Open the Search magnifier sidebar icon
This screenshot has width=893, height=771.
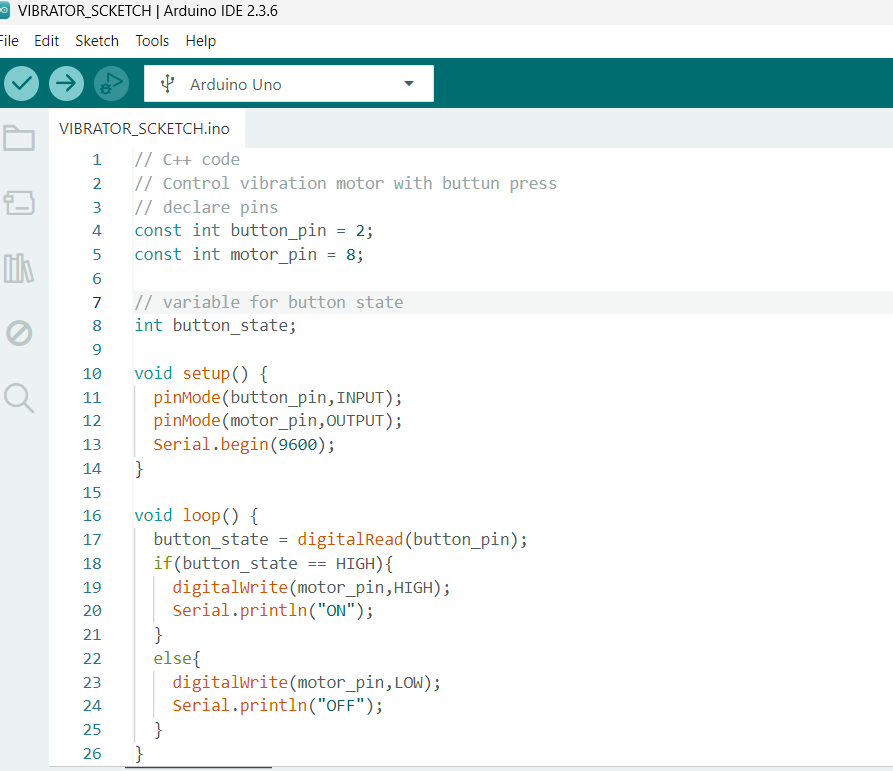(x=19, y=397)
